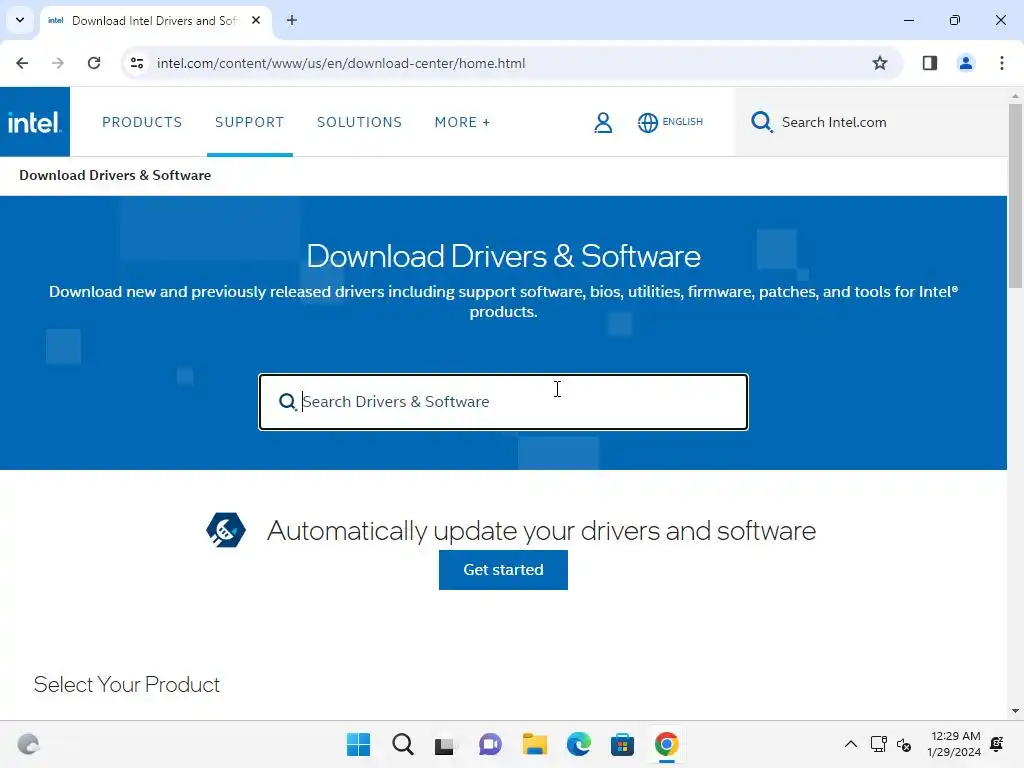Image resolution: width=1024 pixels, height=768 pixels.
Task: Open the Chrome side panel
Action: point(930,63)
